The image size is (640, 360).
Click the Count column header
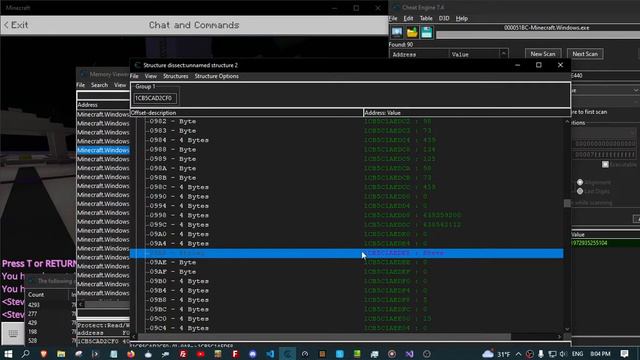point(36,295)
